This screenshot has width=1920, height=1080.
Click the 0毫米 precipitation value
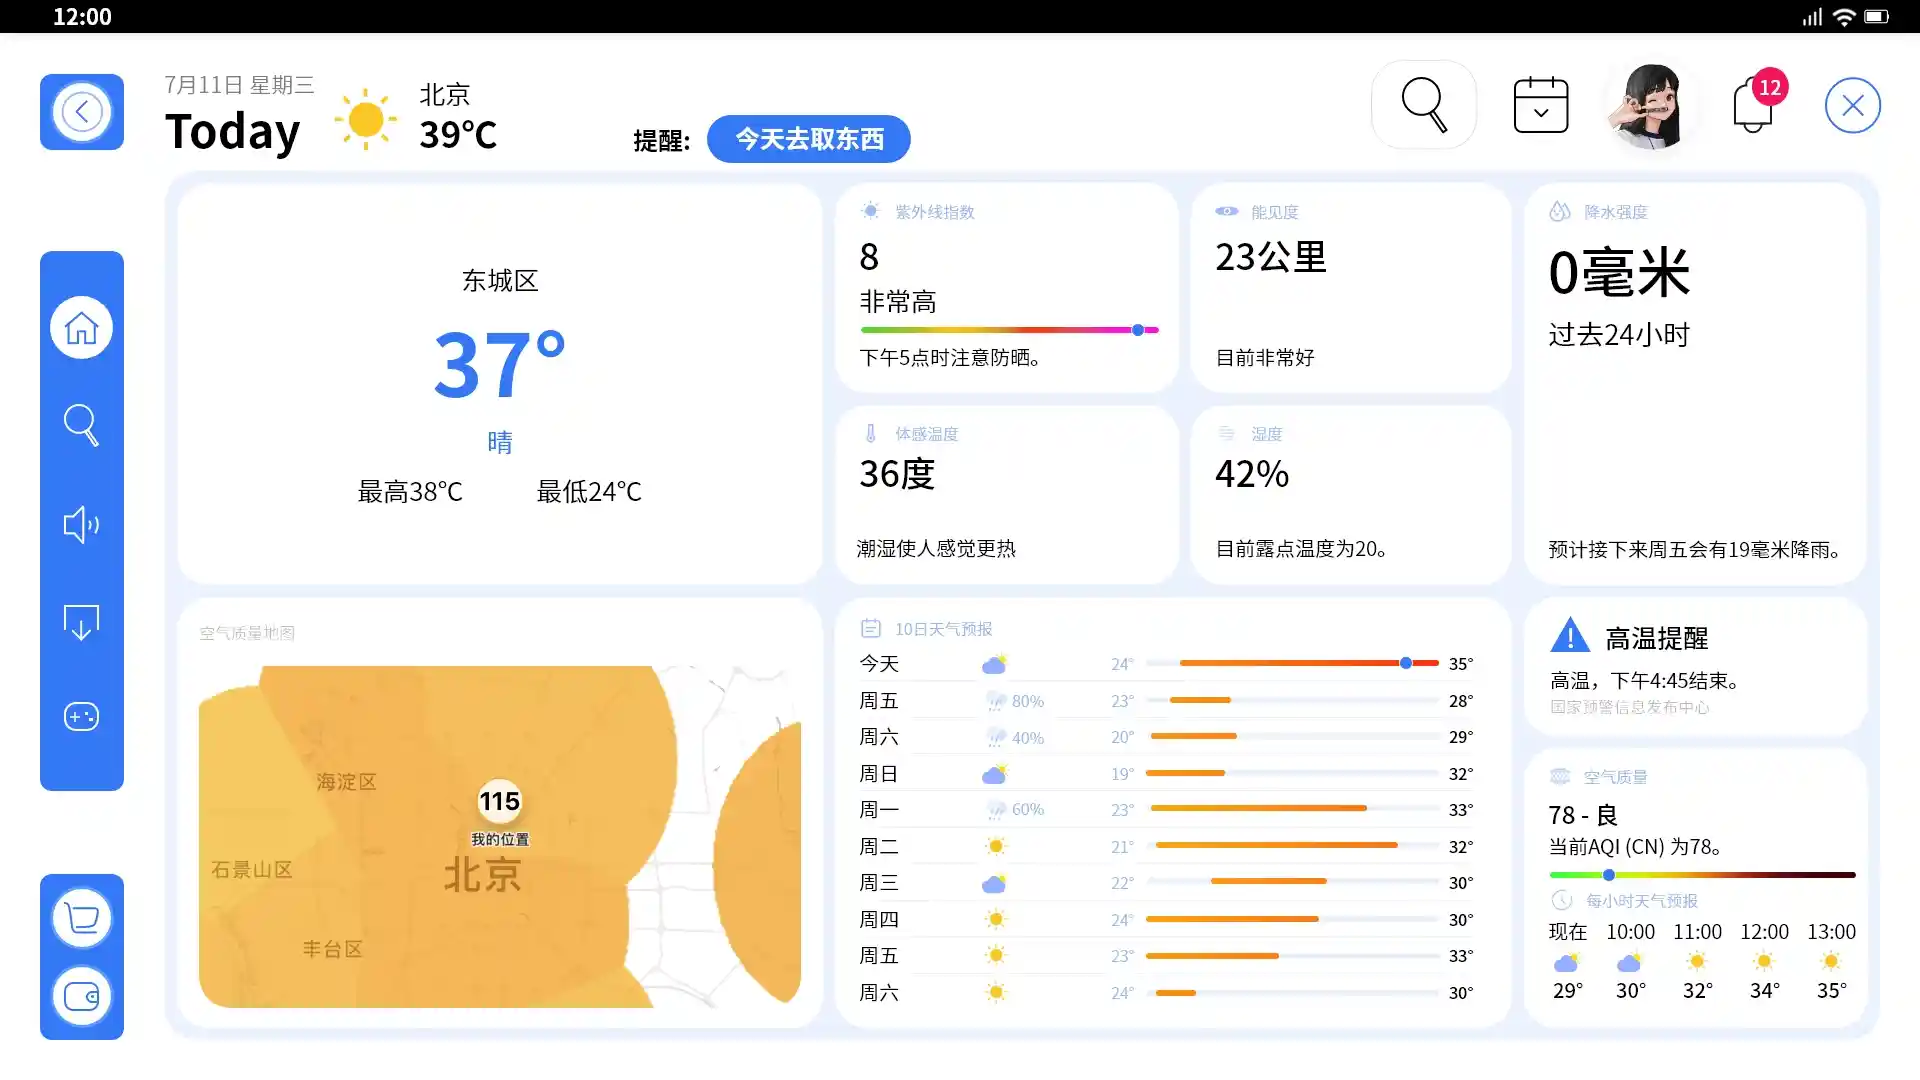tap(1619, 273)
